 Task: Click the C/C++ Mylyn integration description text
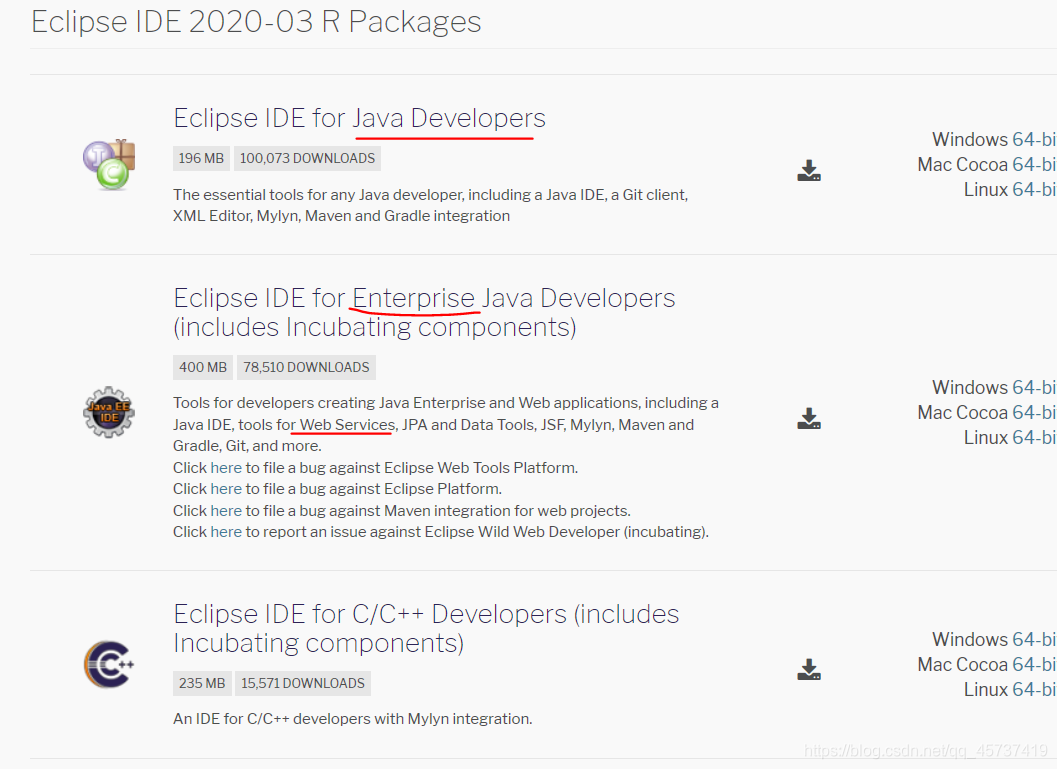(x=353, y=719)
